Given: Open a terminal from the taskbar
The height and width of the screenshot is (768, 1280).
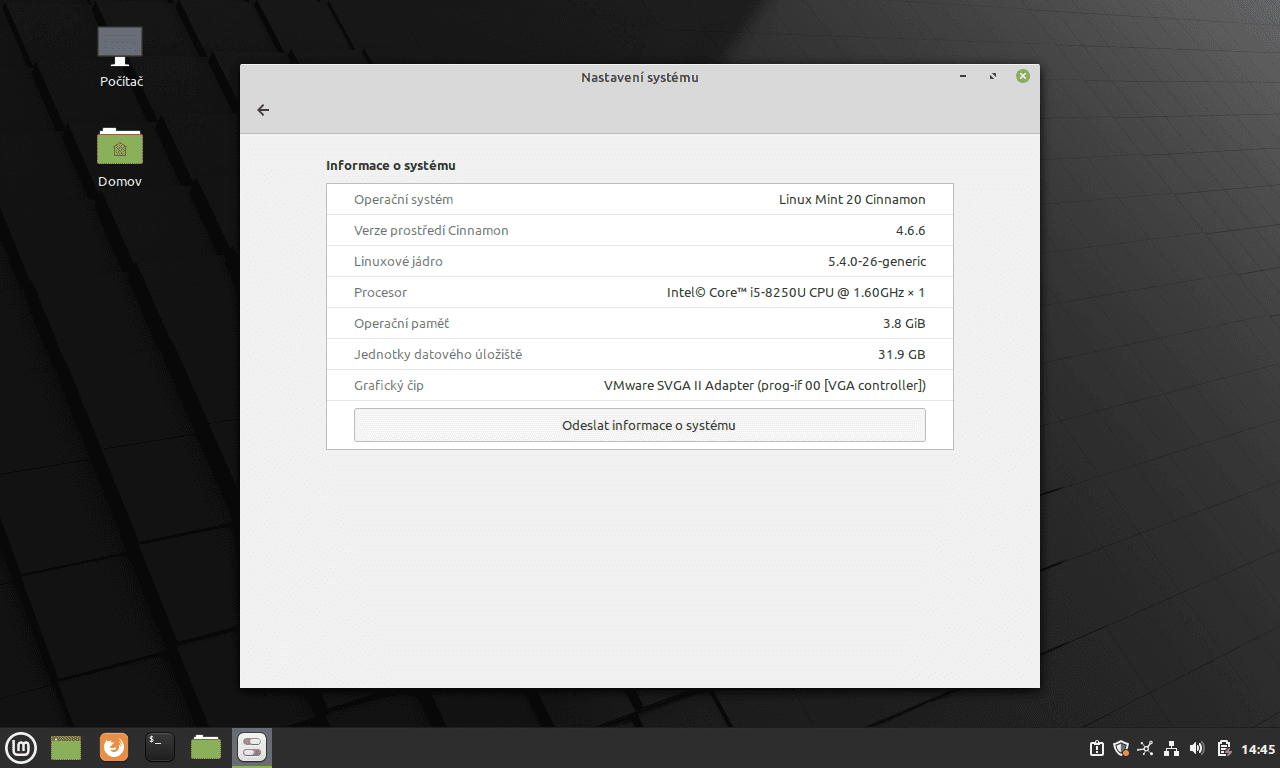Looking at the screenshot, I should pyautogui.click(x=159, y=747).
